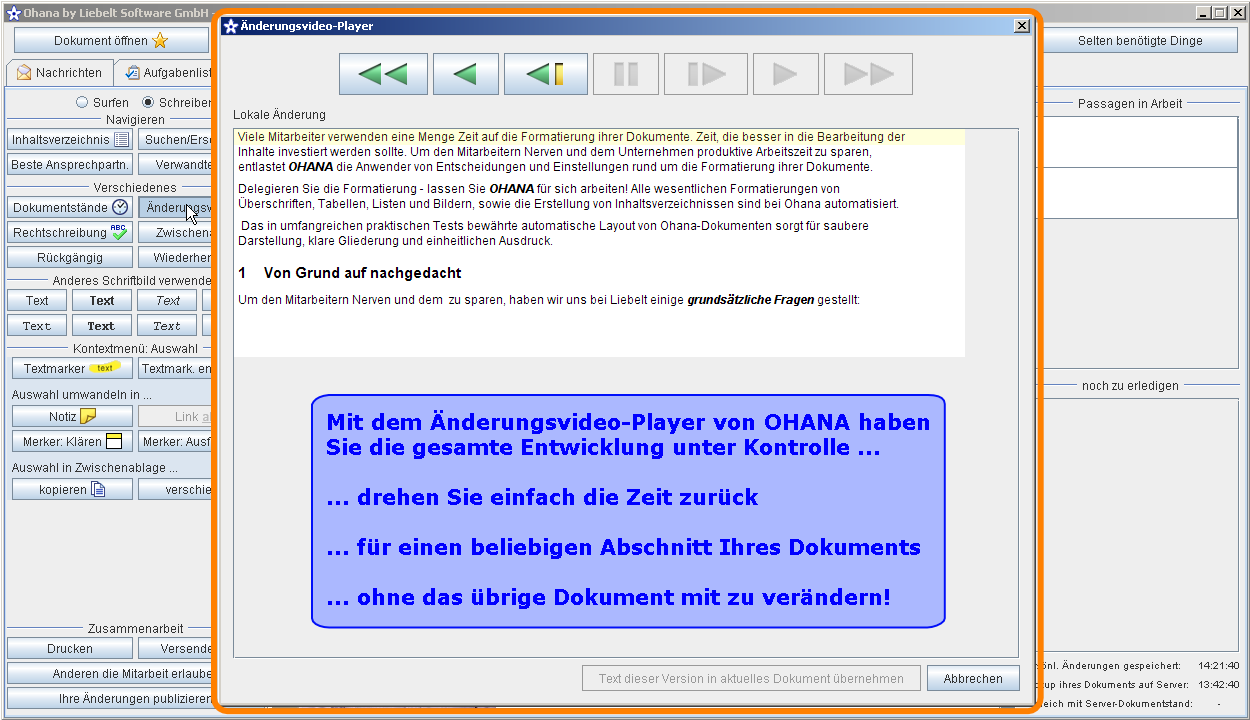Fast forward to the latest change

[x=867, y=73]
